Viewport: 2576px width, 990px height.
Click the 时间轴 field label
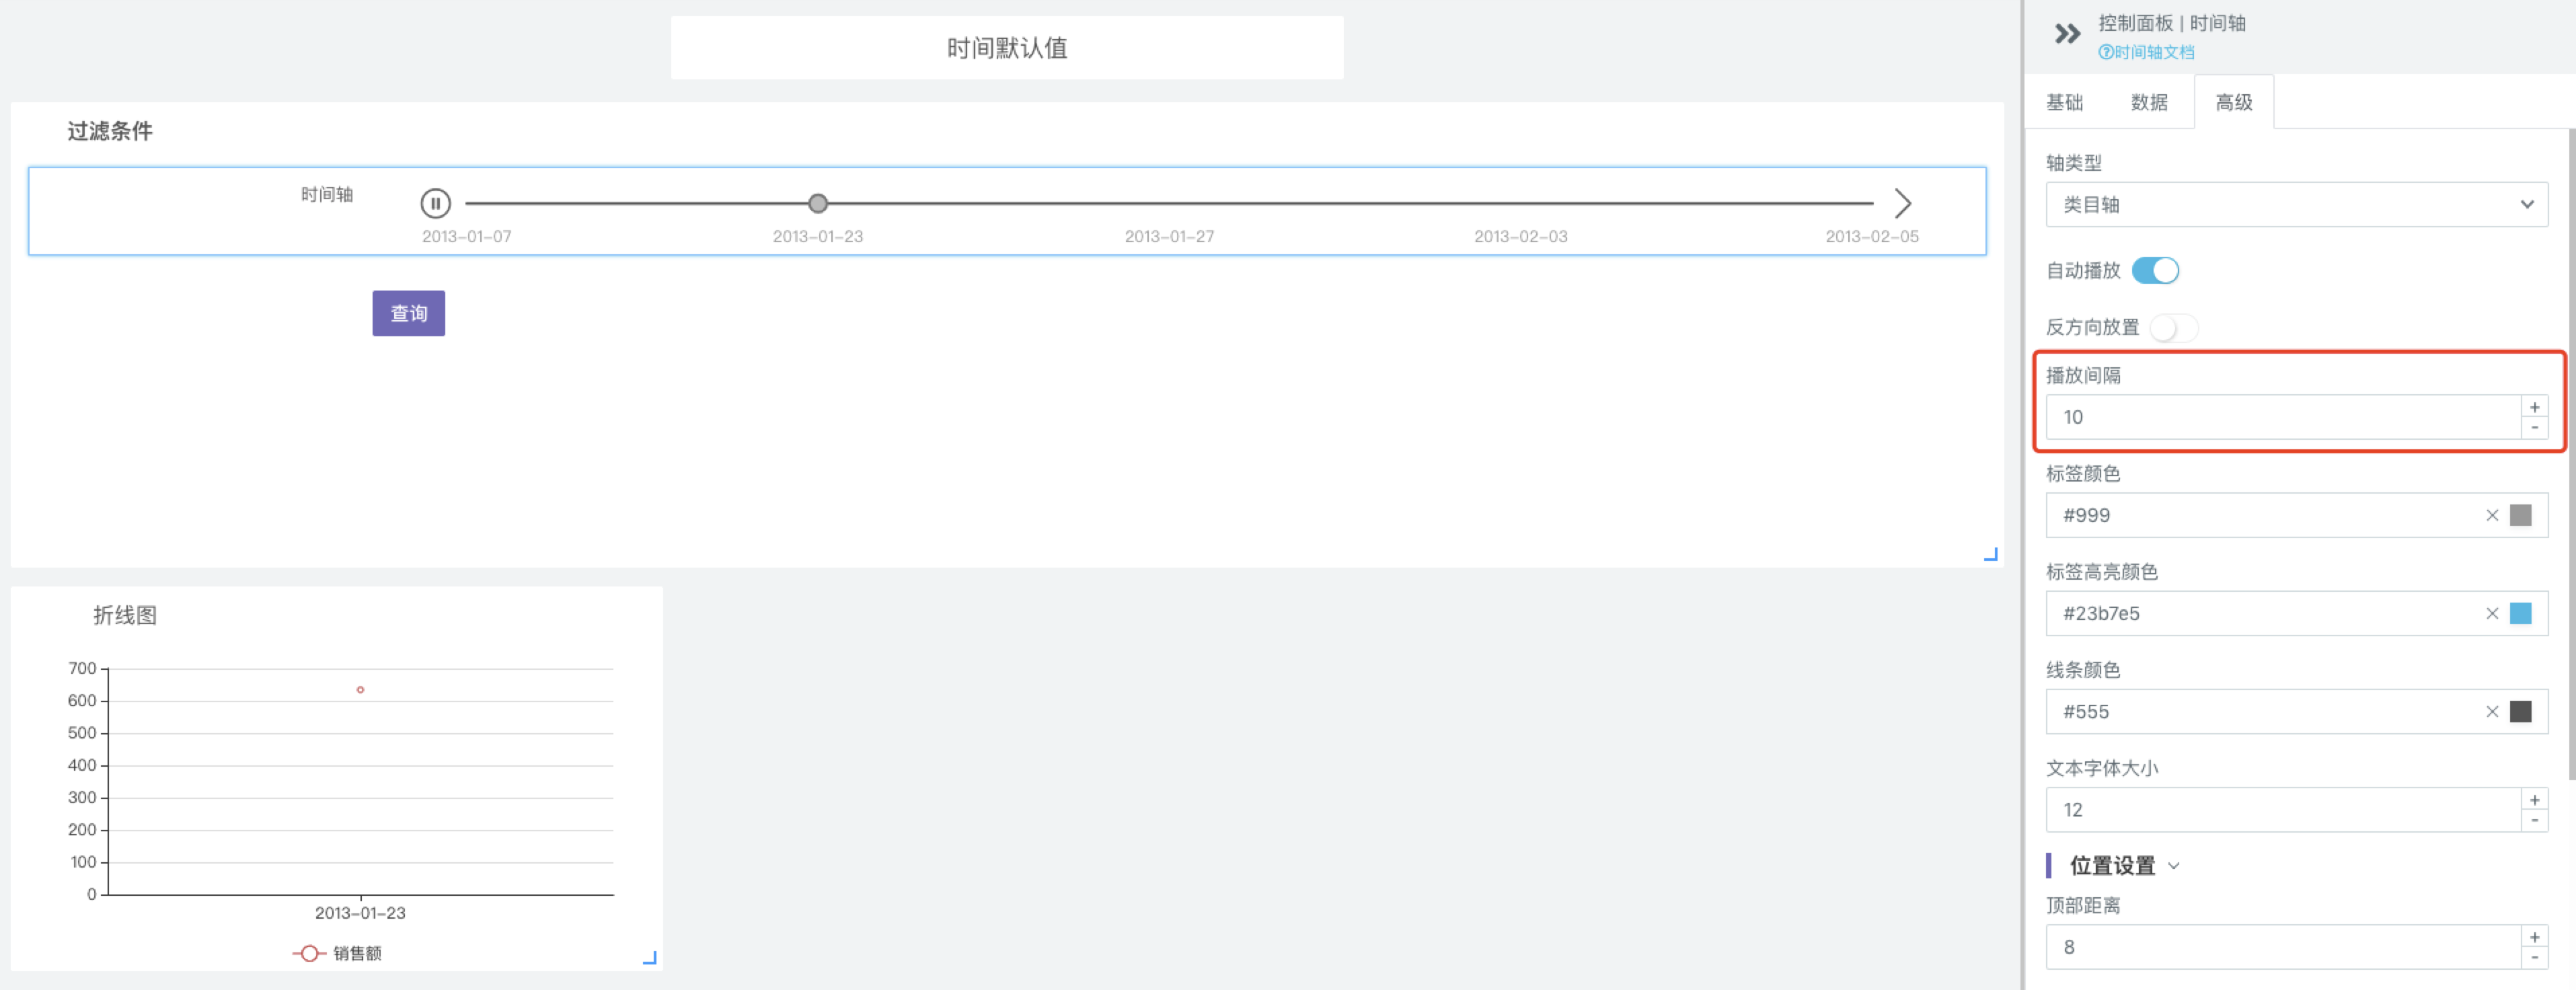pos(327,194)
